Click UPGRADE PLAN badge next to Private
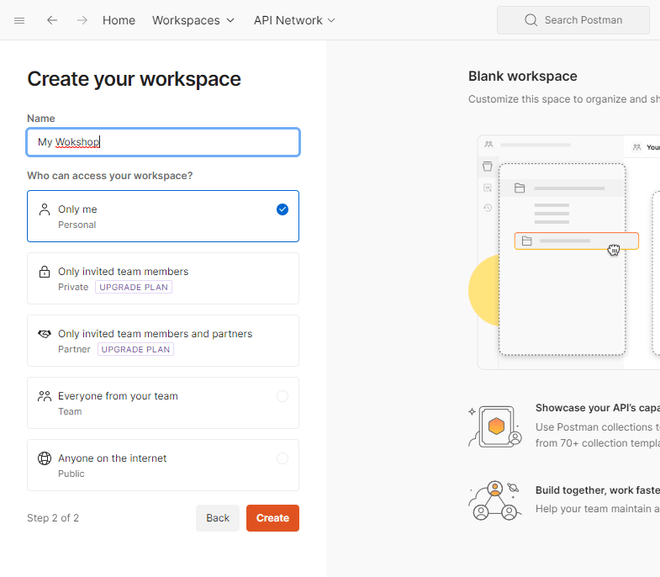 point(133,287)
